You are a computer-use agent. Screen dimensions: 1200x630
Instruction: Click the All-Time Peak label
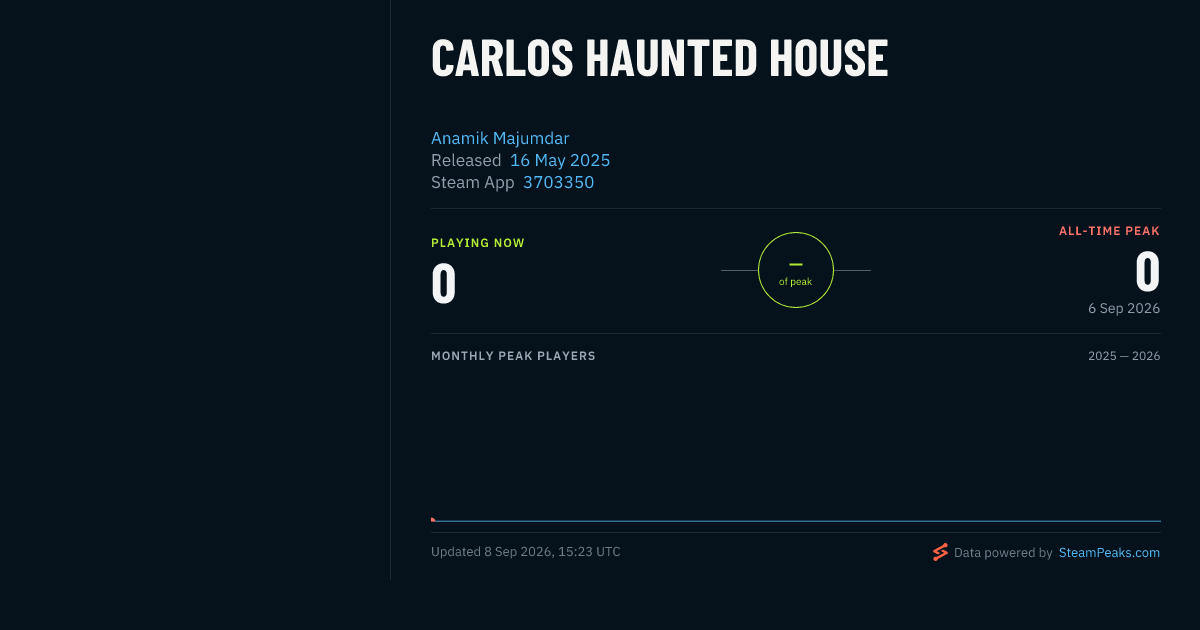tap(1109, 231)
